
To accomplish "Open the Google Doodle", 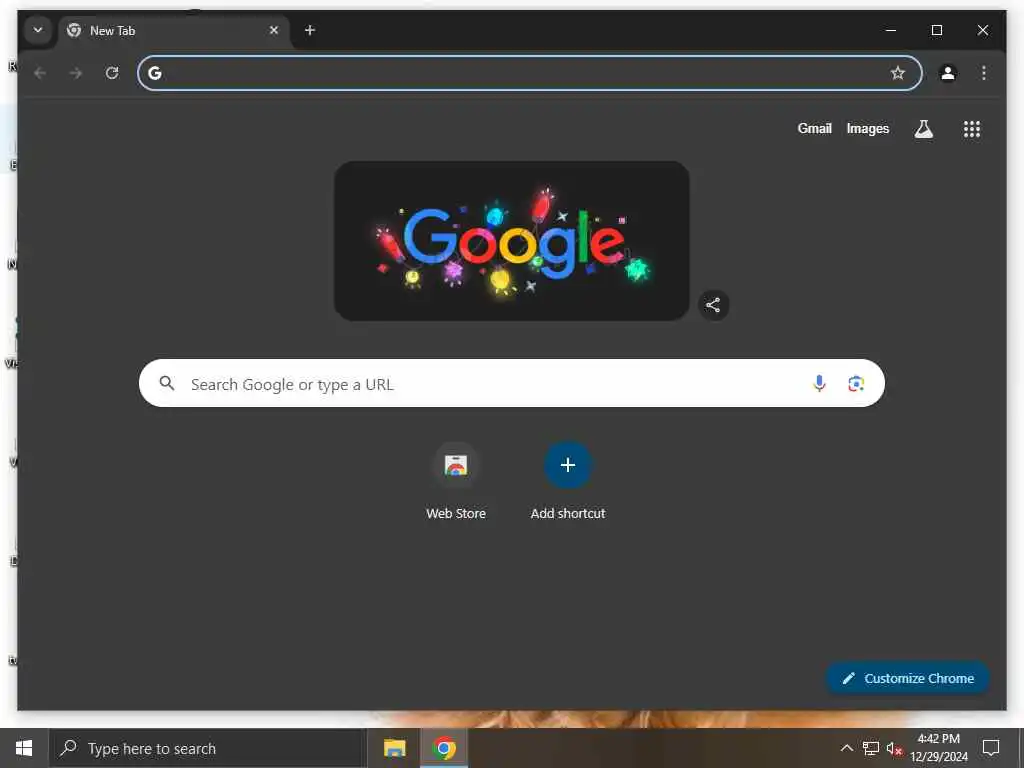I will [x=511, y=241].
